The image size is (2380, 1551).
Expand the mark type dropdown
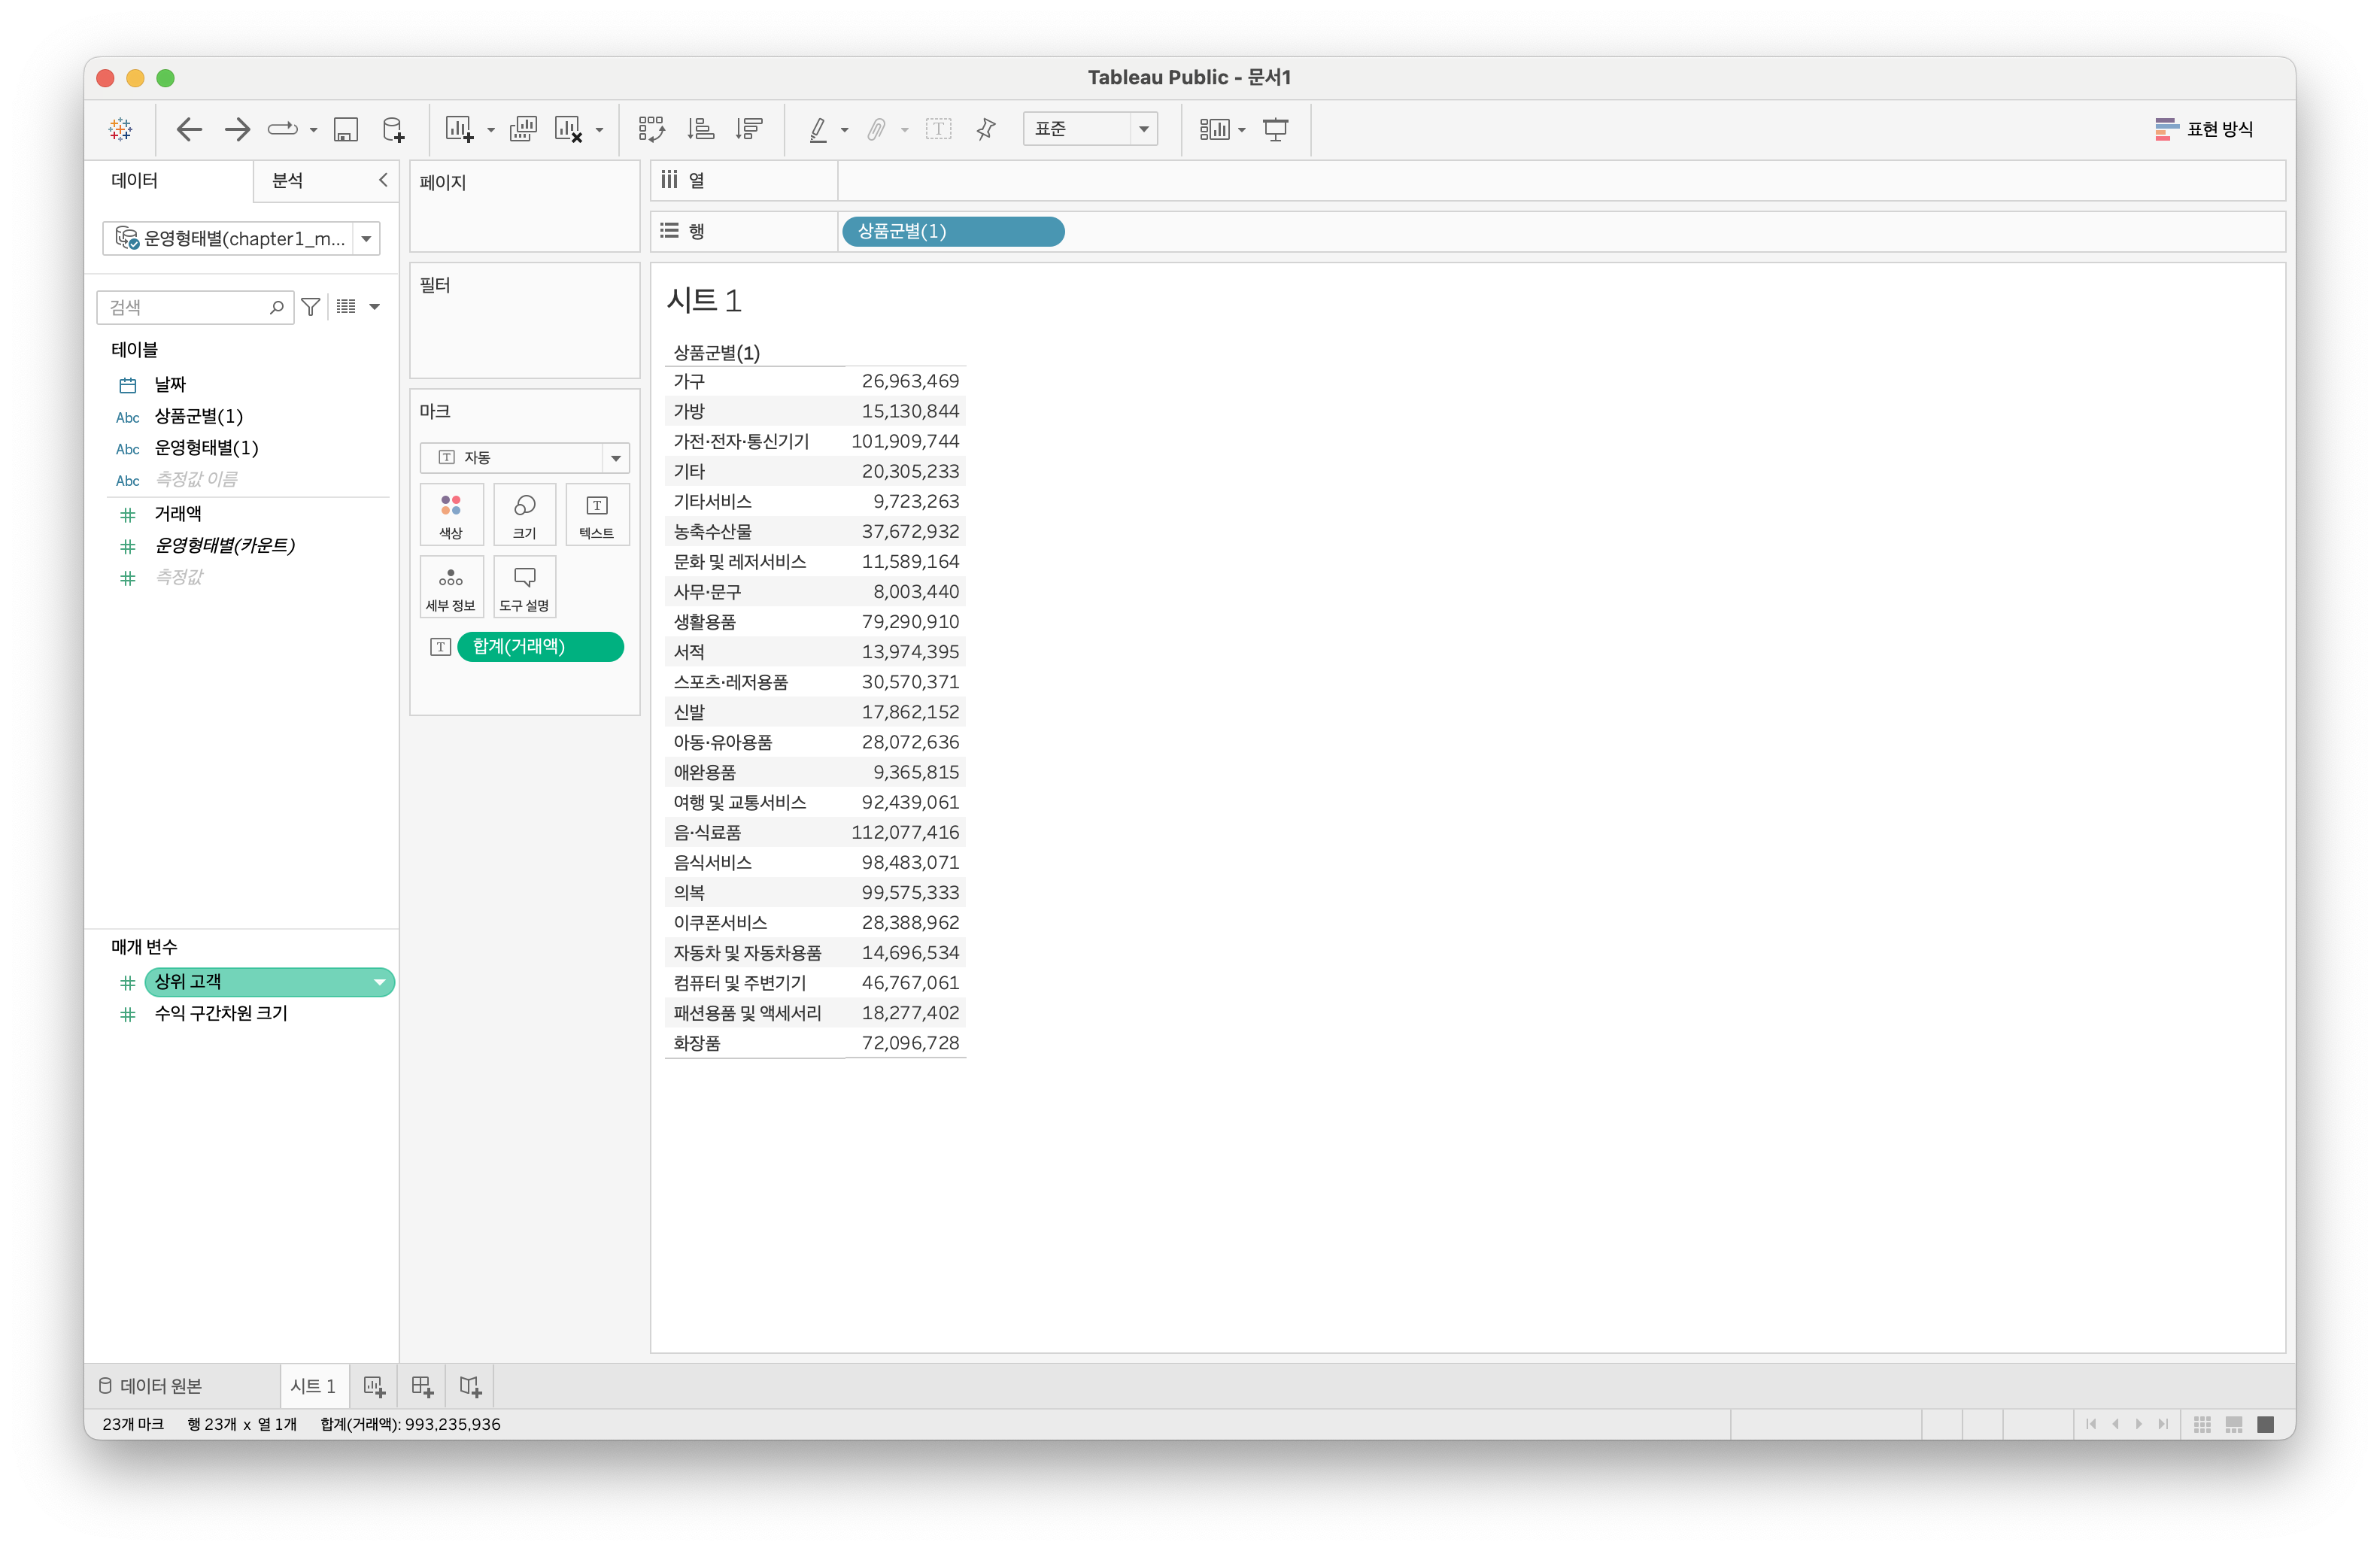(x=615, y=457)
